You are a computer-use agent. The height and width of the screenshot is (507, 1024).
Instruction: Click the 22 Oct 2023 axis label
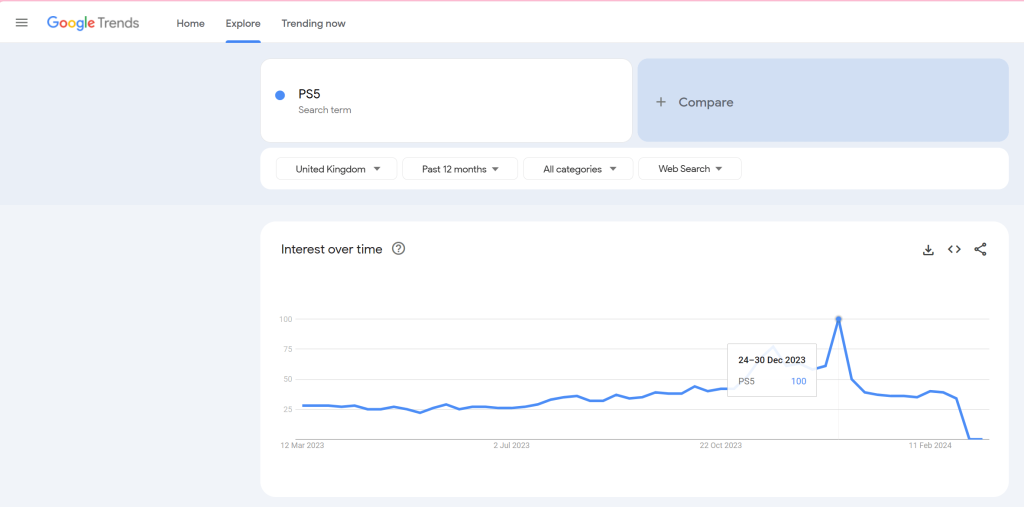tap(721, 446)
